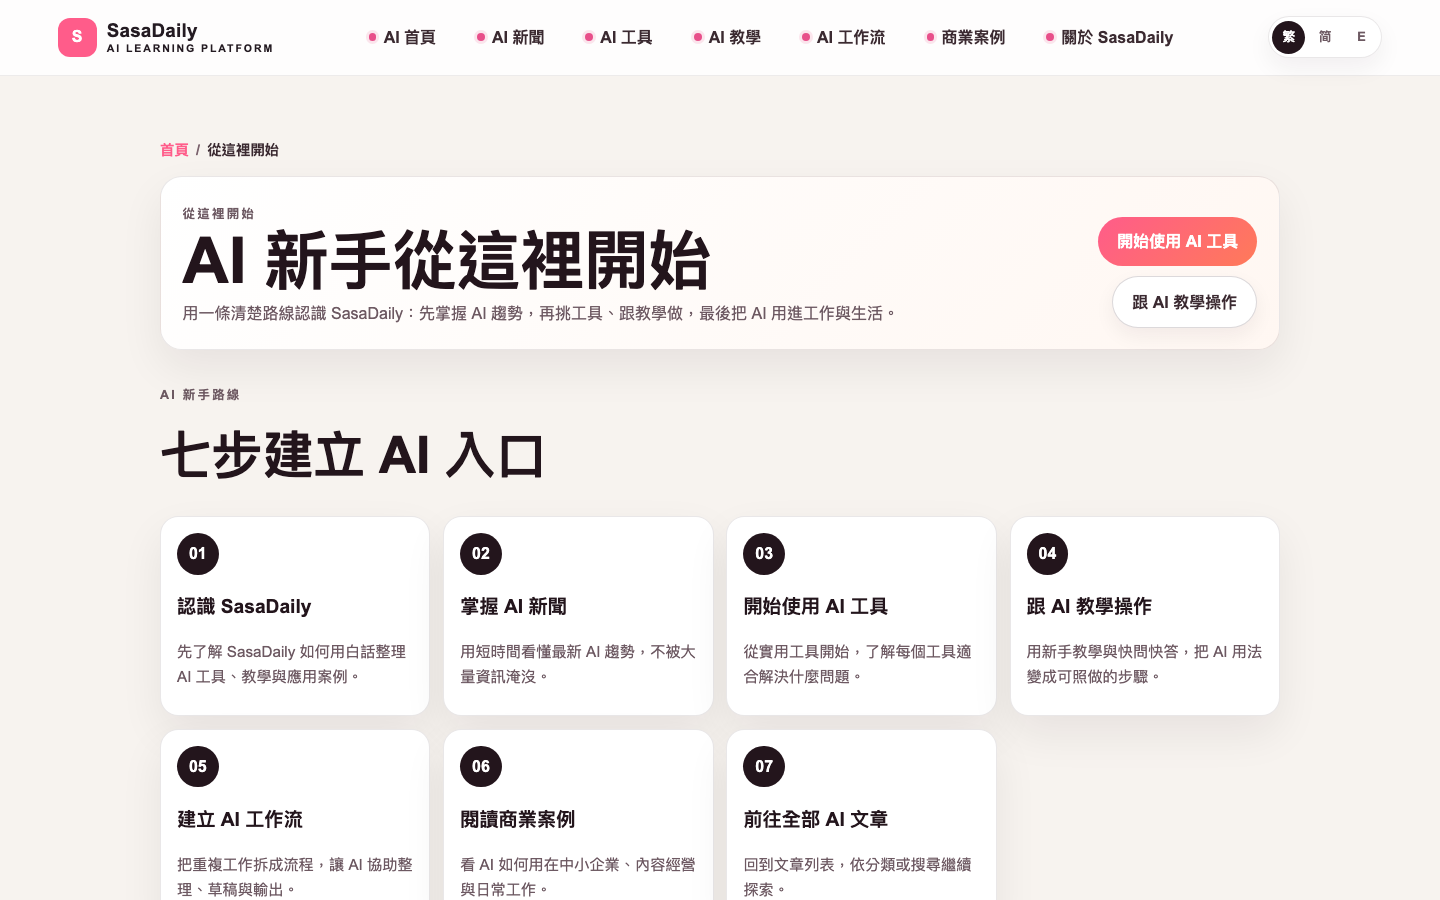
Task: Click the 04 step number badge
Action: 1047,554
